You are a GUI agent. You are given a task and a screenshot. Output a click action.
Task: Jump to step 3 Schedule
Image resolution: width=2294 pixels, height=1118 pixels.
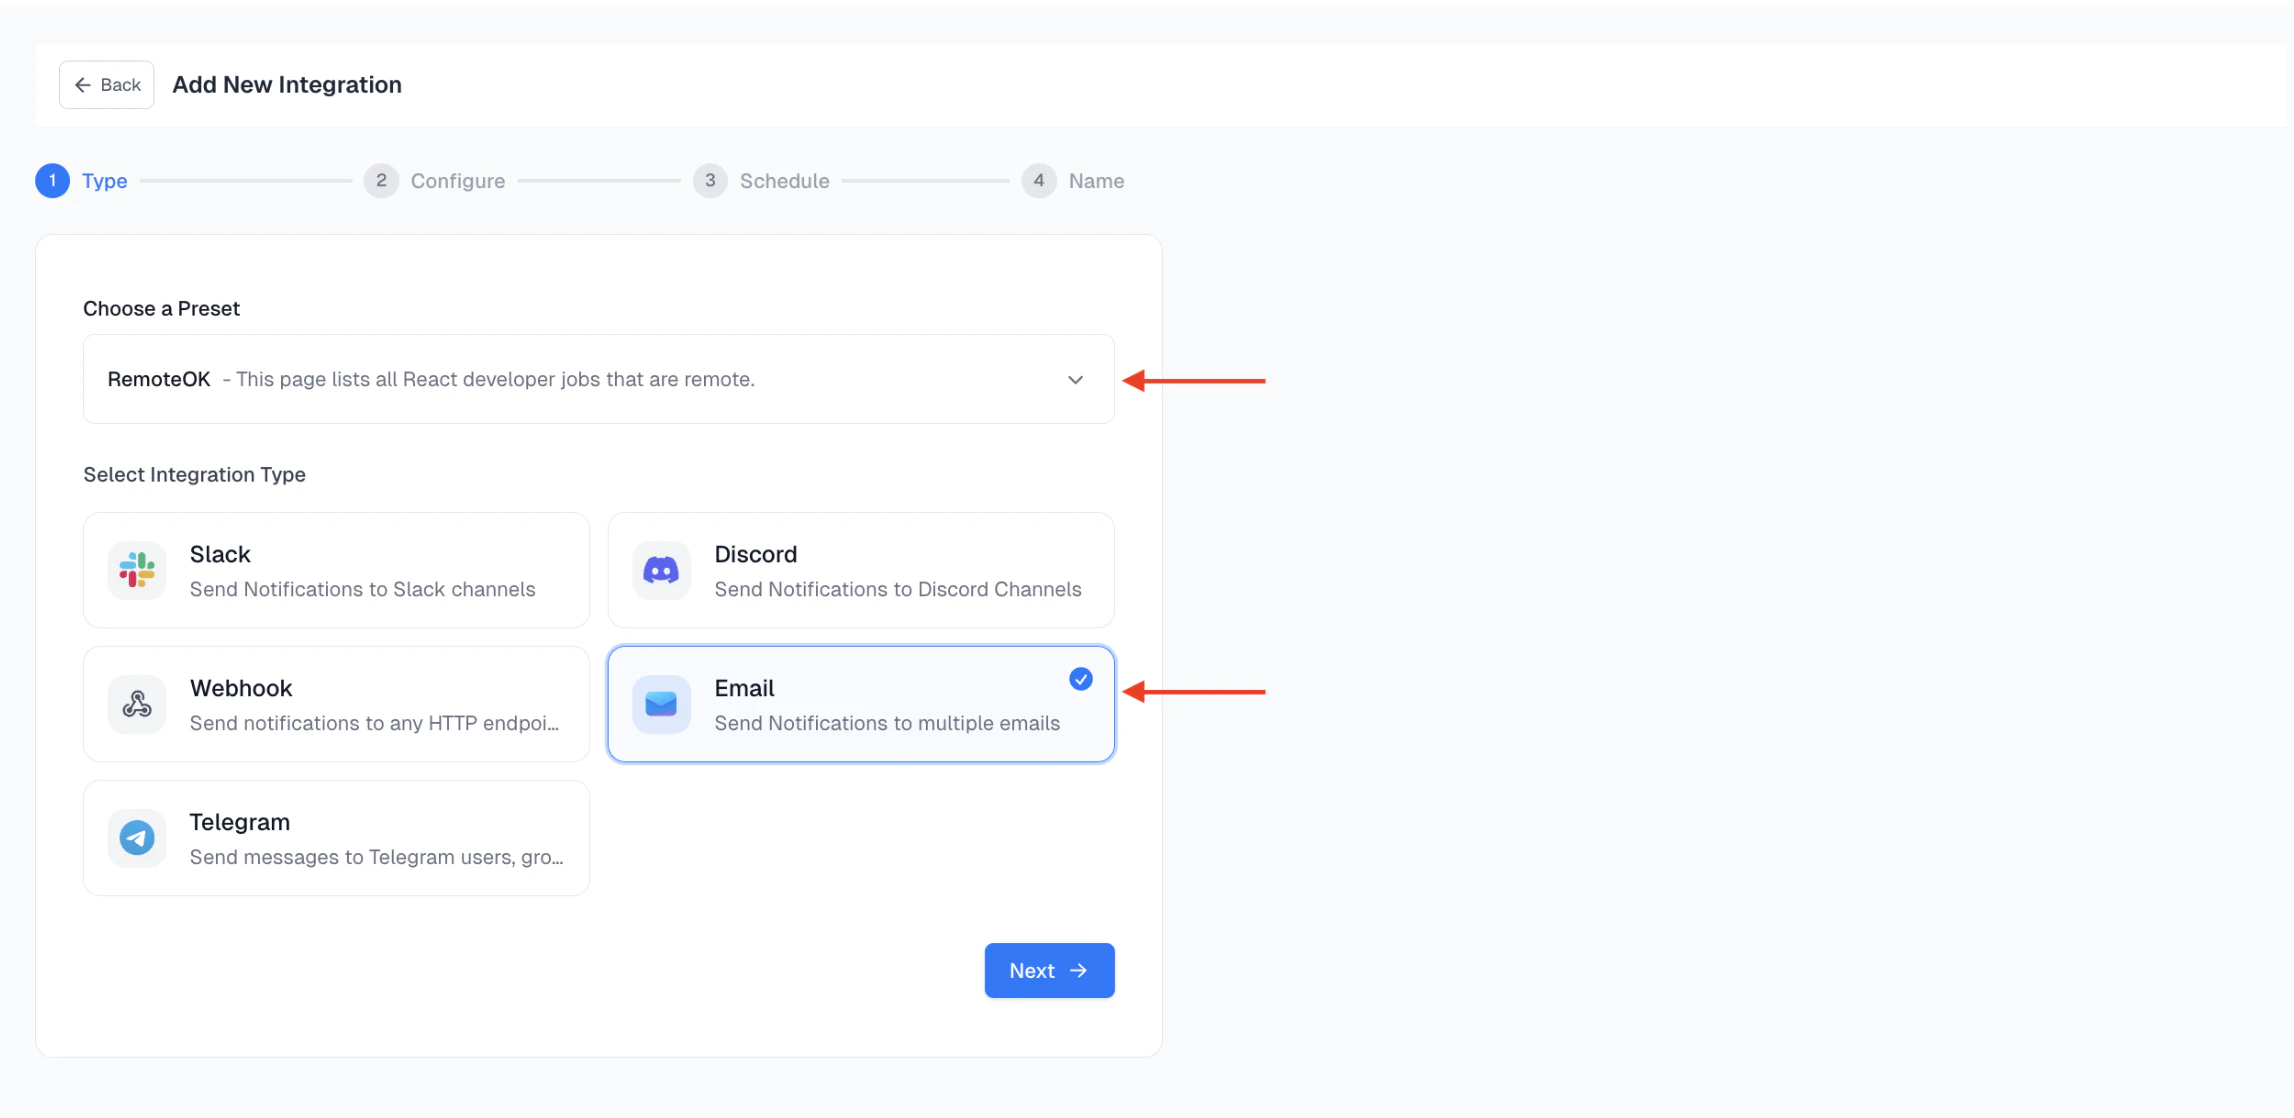click(762, 181)
